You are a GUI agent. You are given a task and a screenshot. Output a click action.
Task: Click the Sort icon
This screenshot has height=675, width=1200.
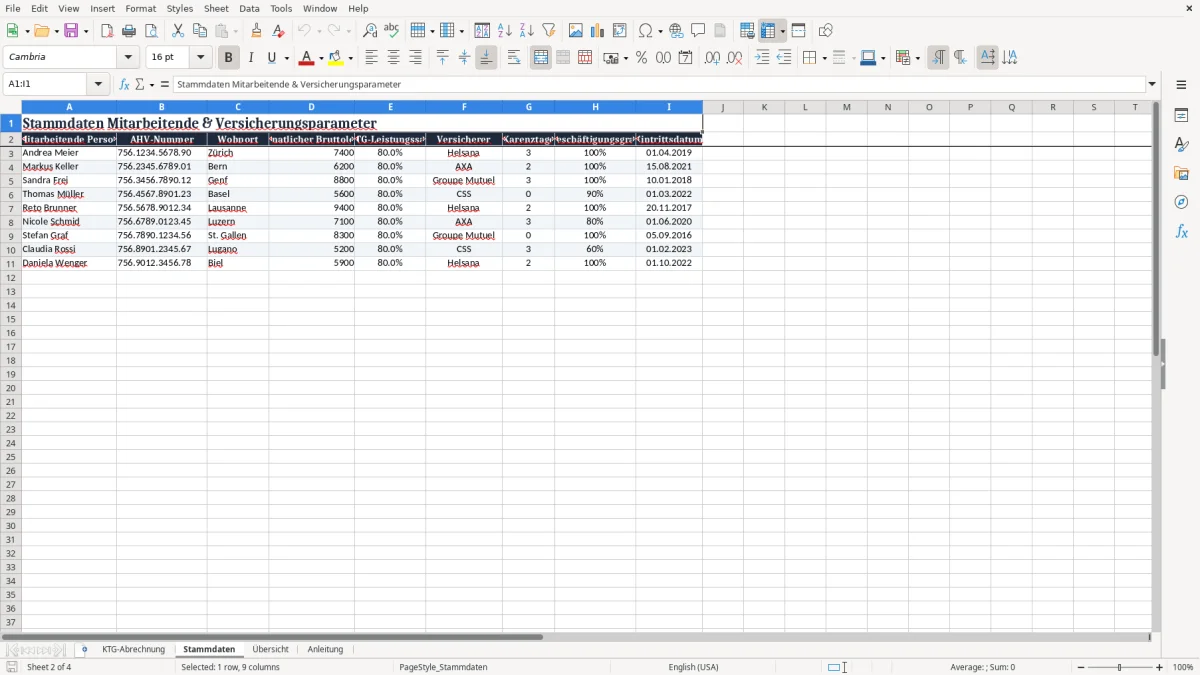[482, 31]
